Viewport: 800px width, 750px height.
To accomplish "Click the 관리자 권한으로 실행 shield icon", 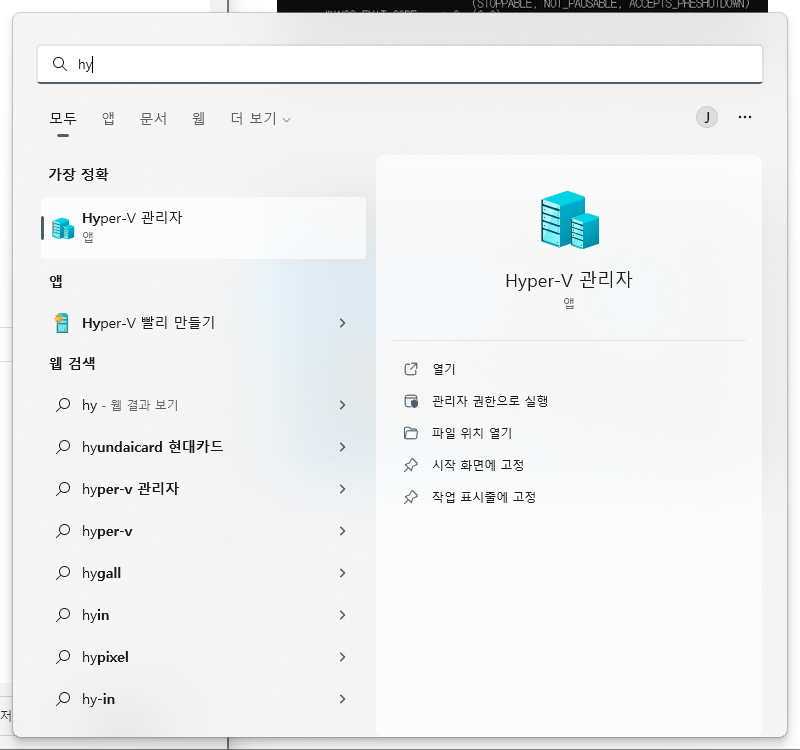I will (x=411, y=401).
